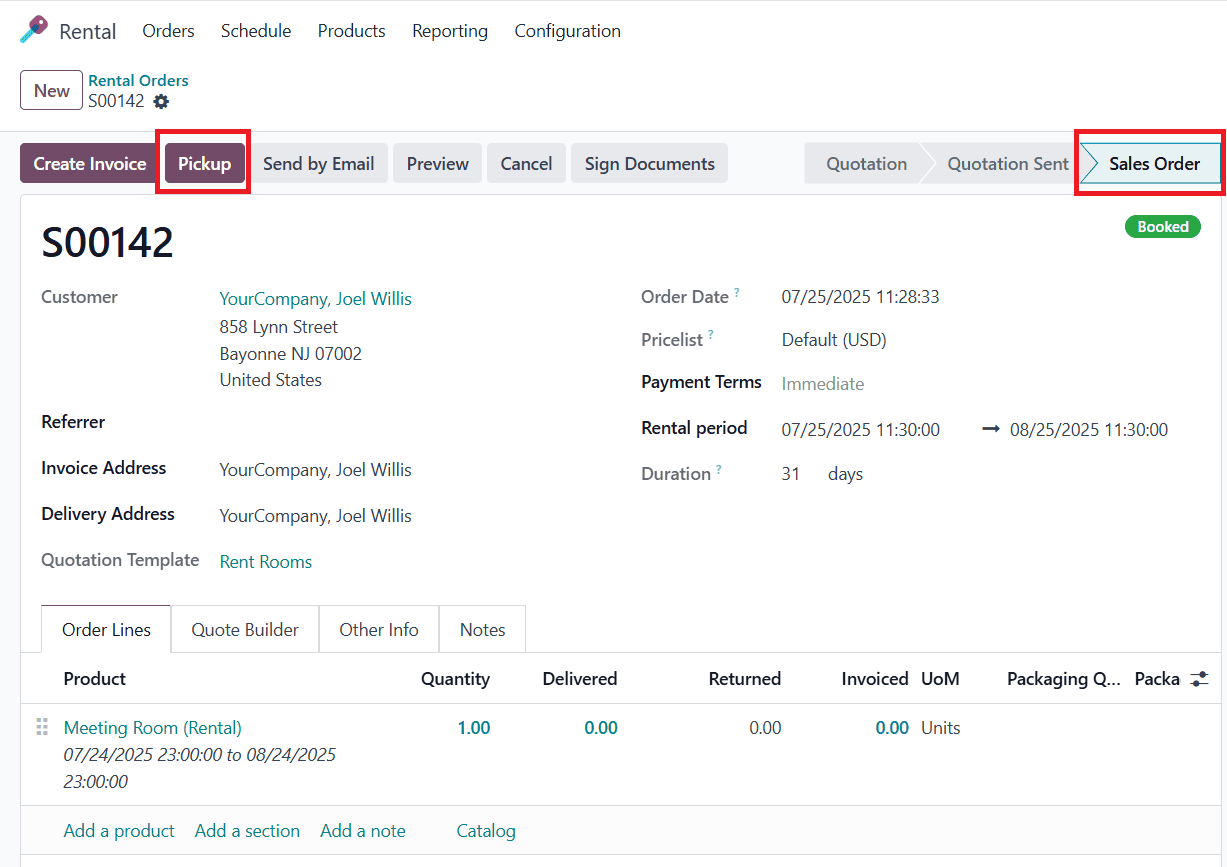The width and height of the screenshot is (1227, 867).
Task: Click the Pickup button
Action: (x=204, y=164)
